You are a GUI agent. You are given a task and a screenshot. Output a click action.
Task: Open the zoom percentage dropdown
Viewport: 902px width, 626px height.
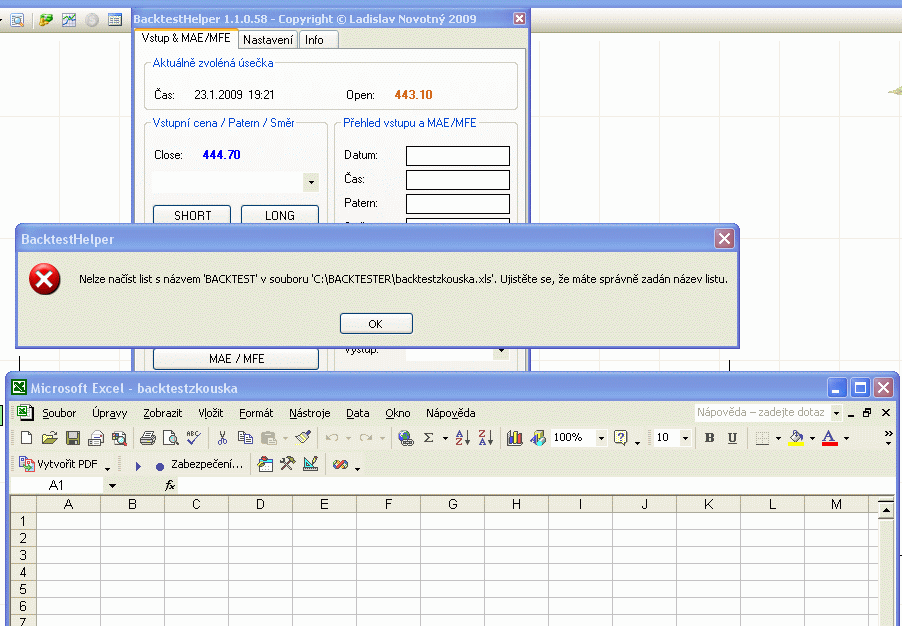coord(601,438)
